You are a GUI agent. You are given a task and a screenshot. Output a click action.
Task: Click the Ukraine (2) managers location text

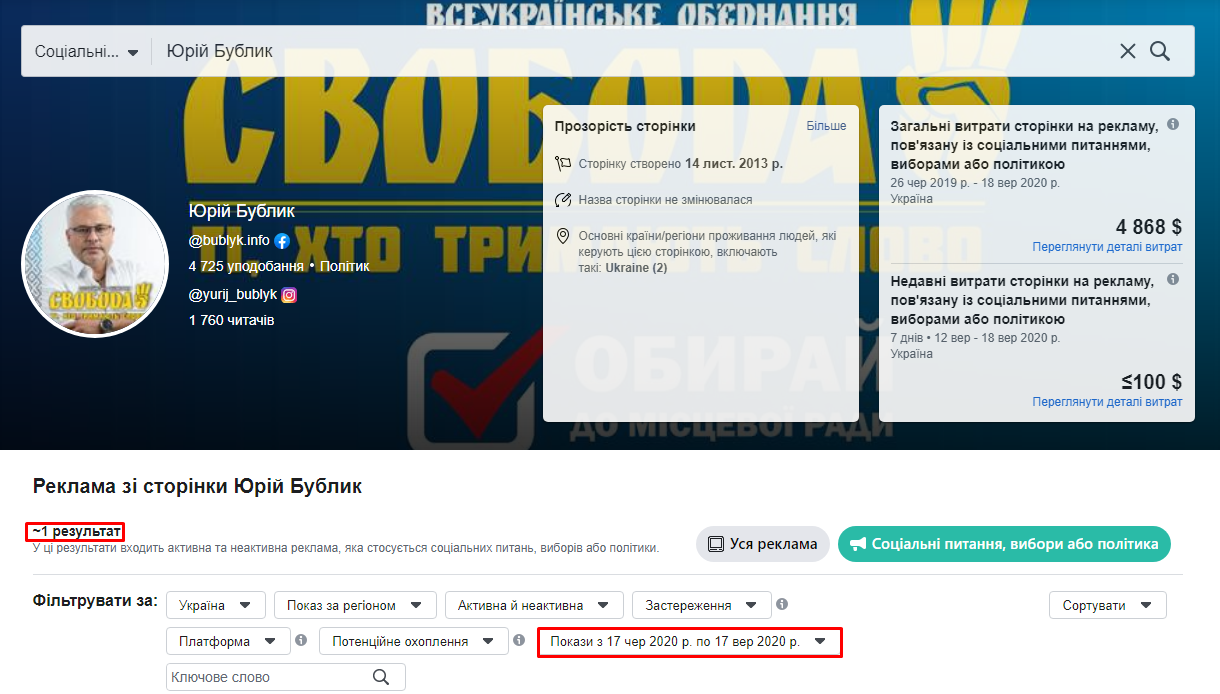coord(637,268)
